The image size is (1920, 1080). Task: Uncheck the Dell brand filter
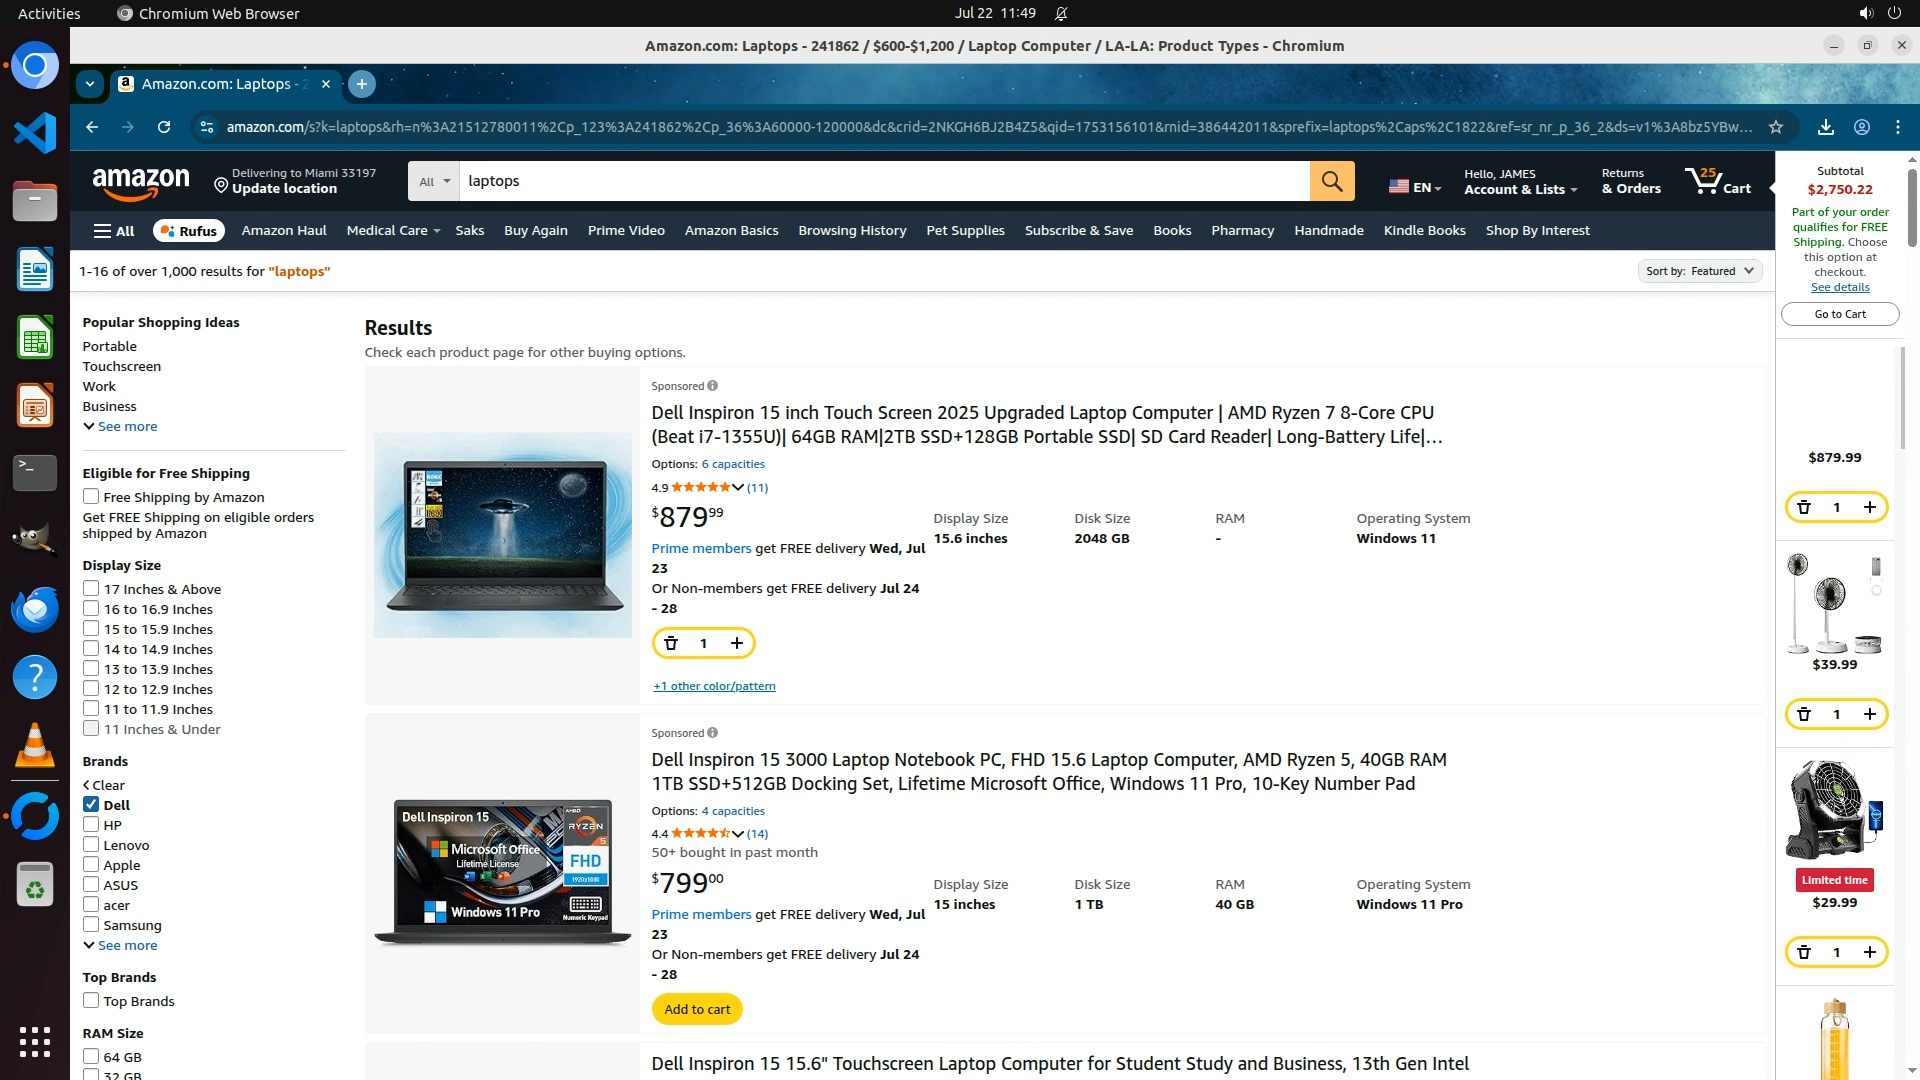(x=91, y=804)
